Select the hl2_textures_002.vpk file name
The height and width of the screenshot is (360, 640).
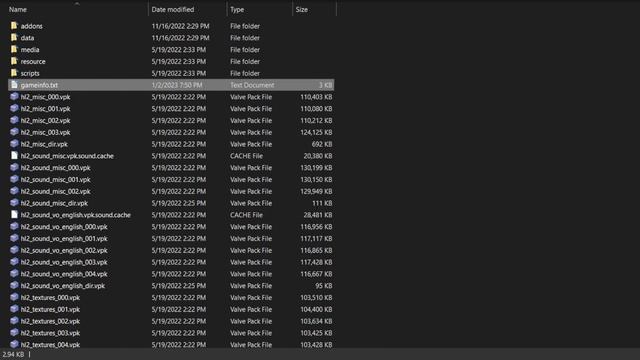50,322
